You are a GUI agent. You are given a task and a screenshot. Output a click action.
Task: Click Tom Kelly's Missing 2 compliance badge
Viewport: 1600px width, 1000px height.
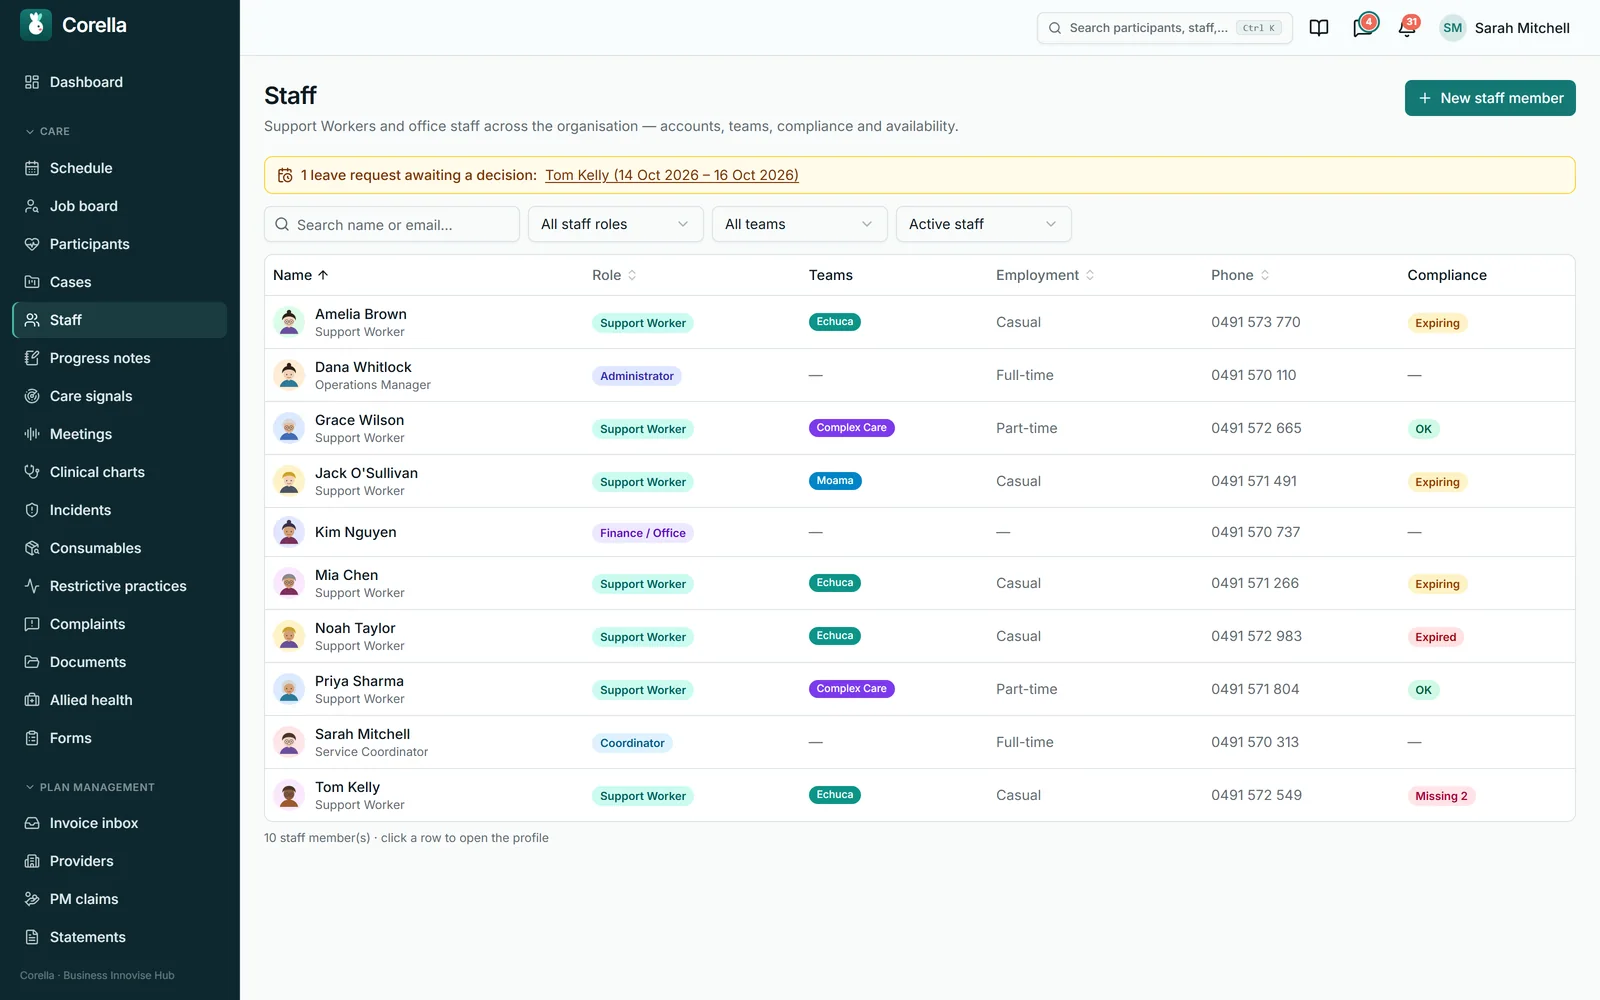coord(1441,796)
